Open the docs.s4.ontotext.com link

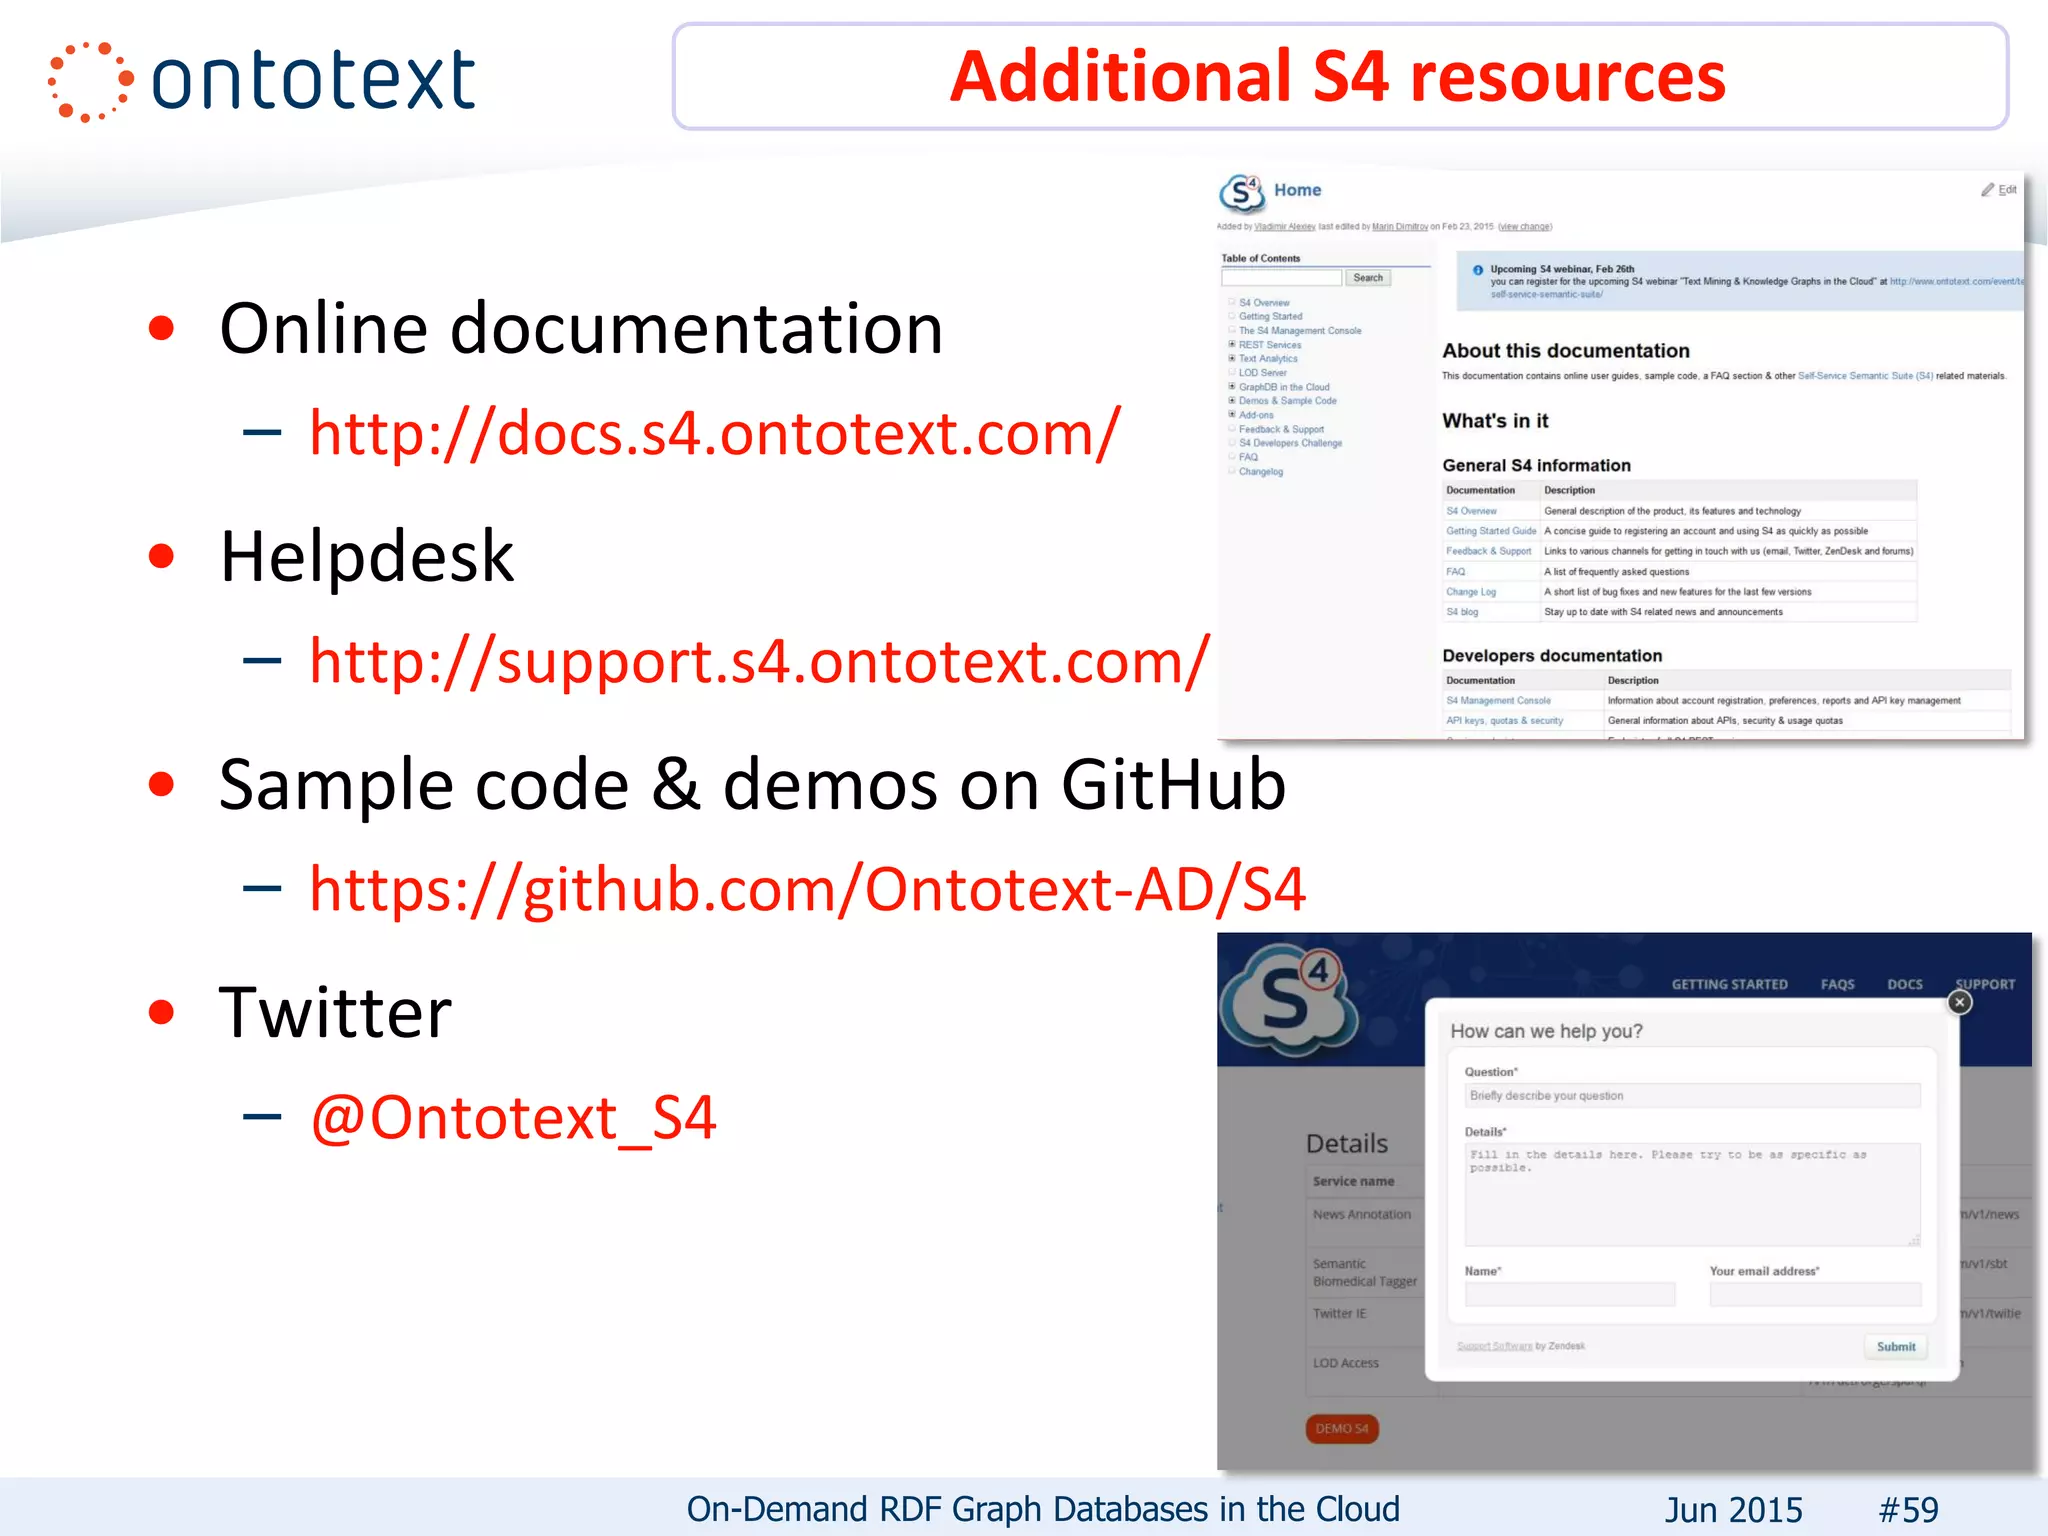point(715,433)
